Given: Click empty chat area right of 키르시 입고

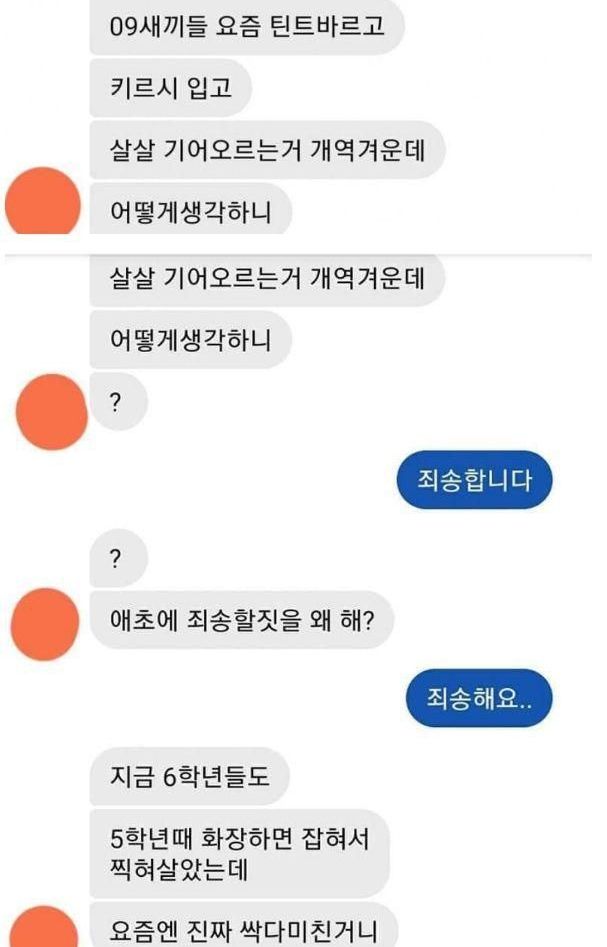Looking at the screenshot, I should pos(423,88).
